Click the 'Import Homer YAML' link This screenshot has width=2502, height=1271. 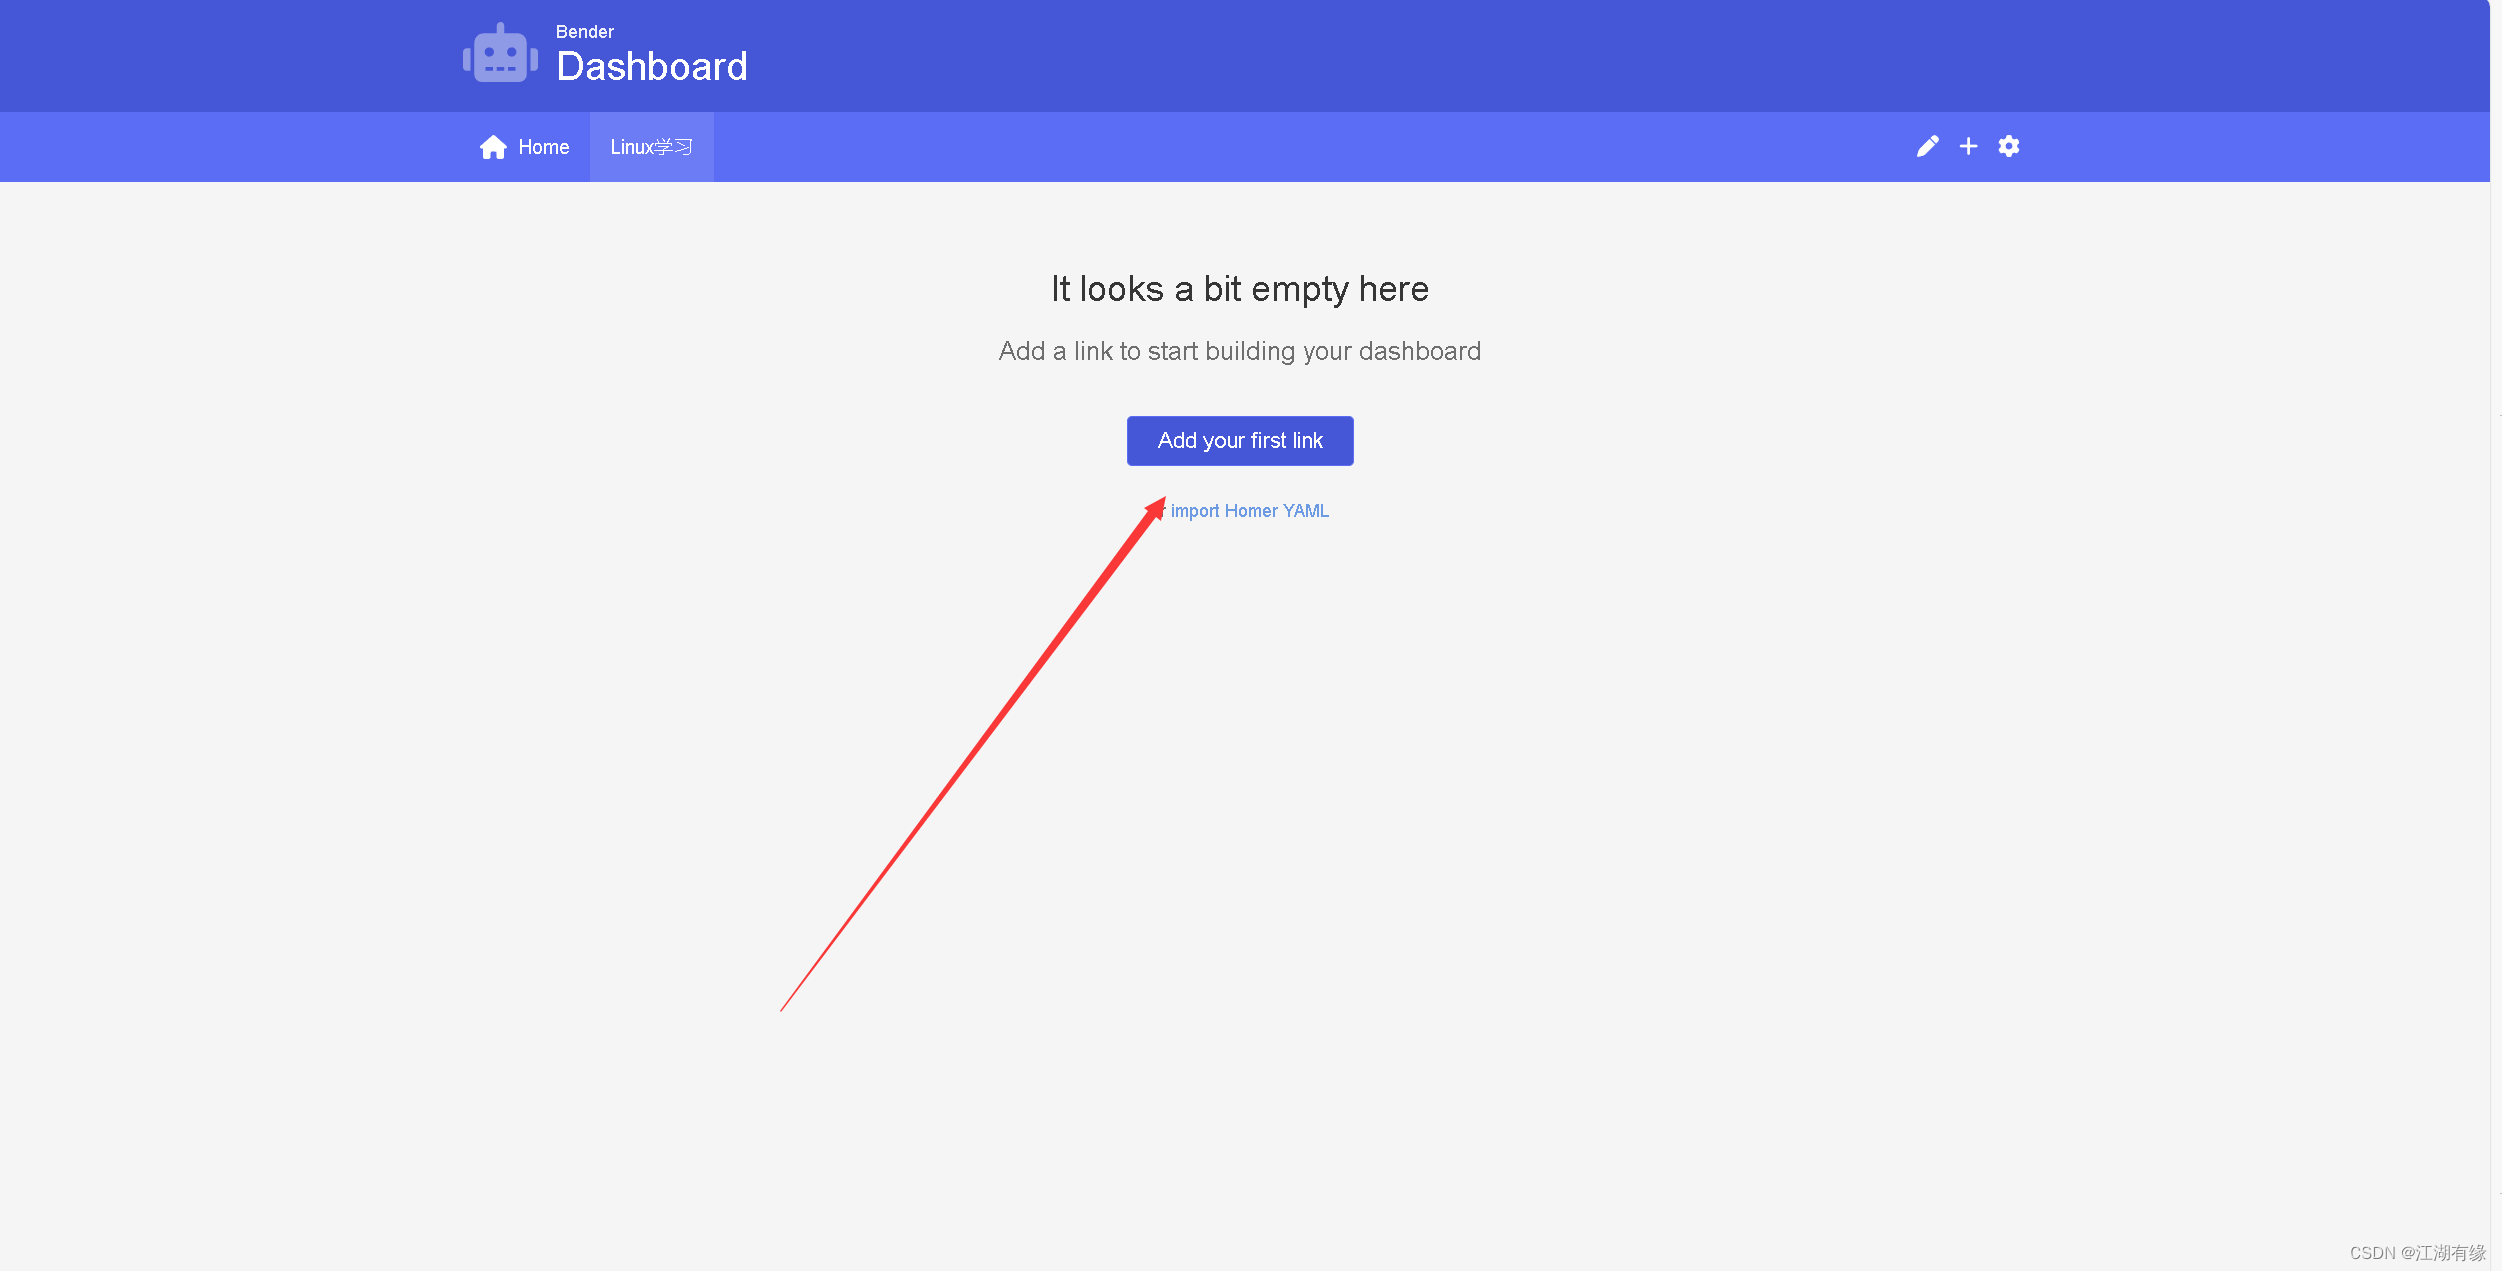click(x=1249, y=509)
